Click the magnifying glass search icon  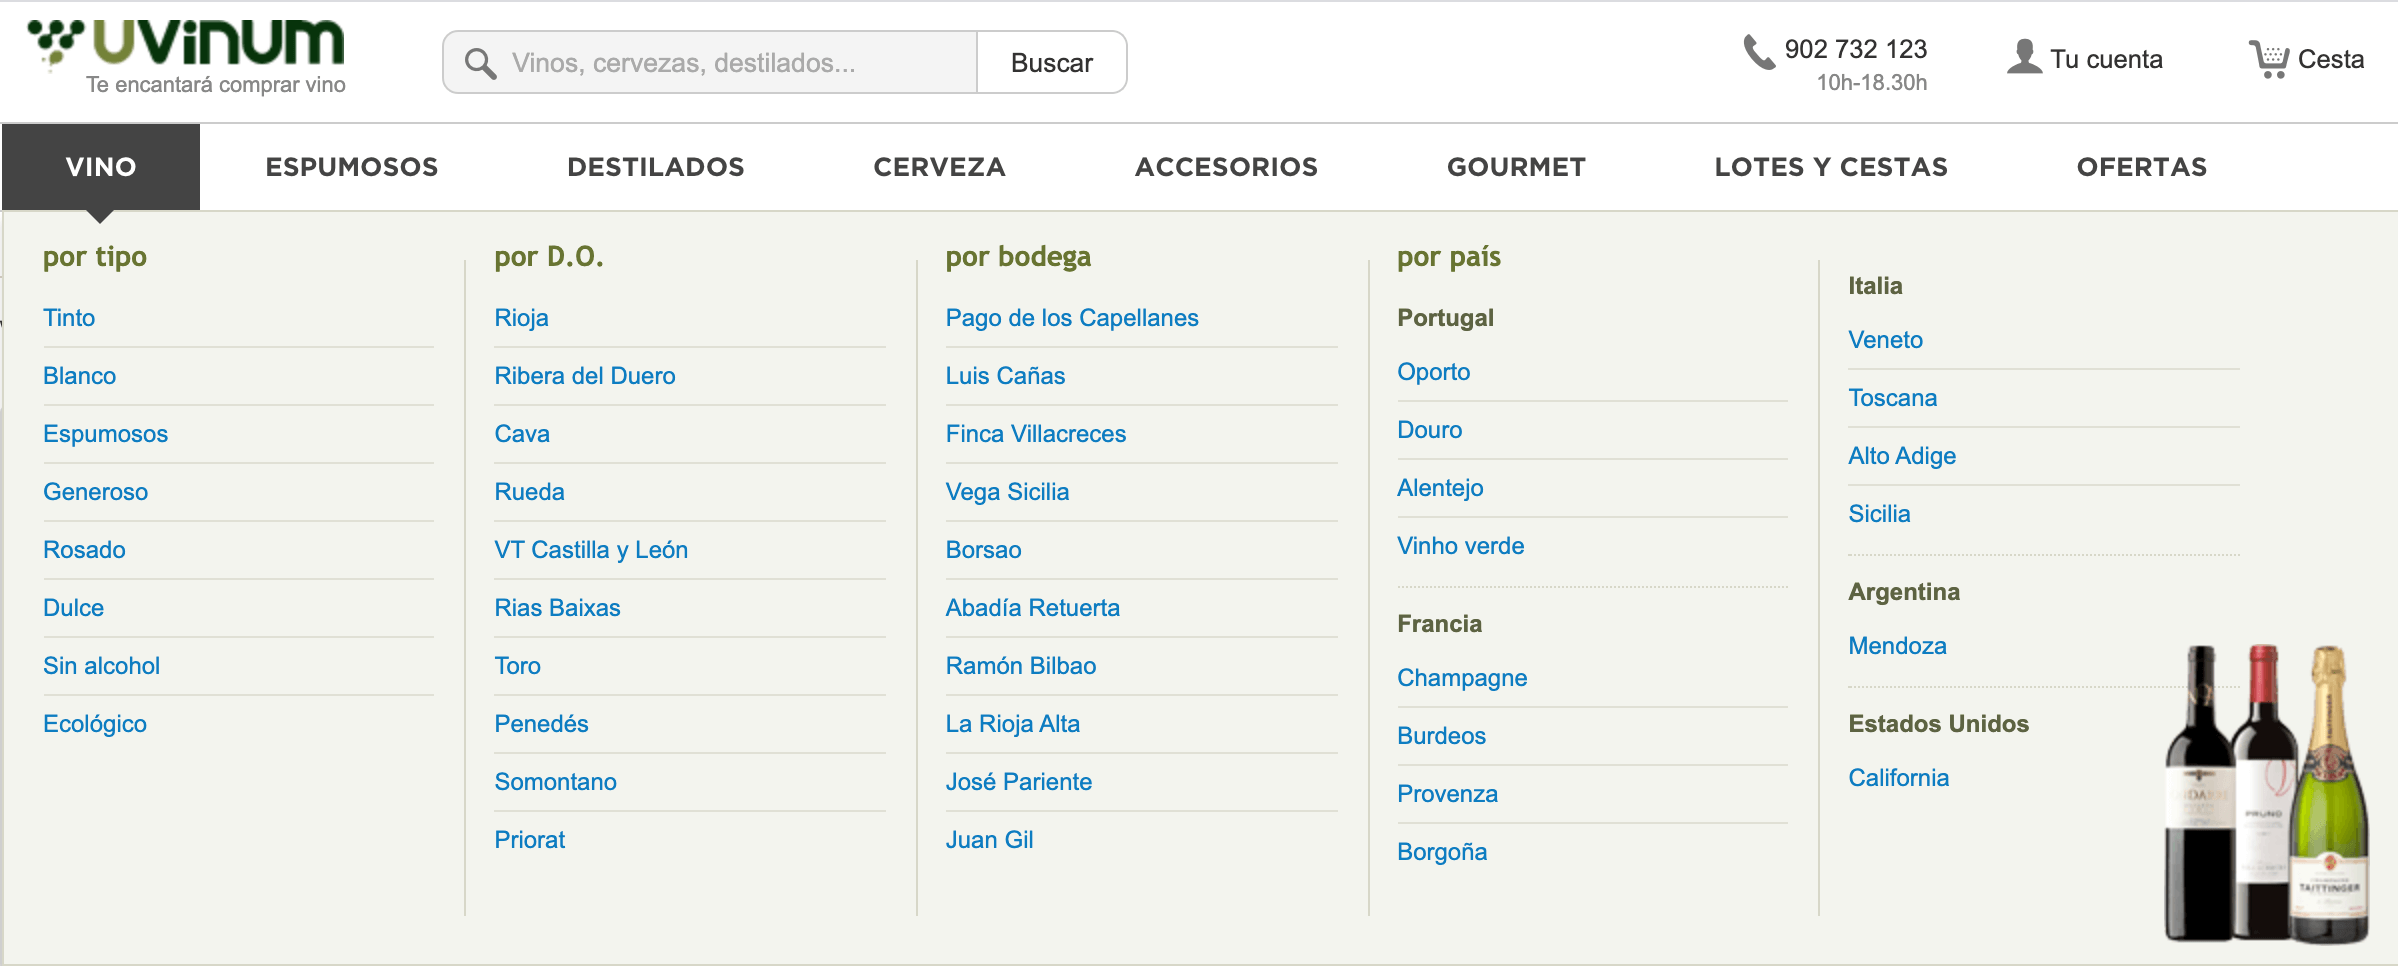(480, 63)
